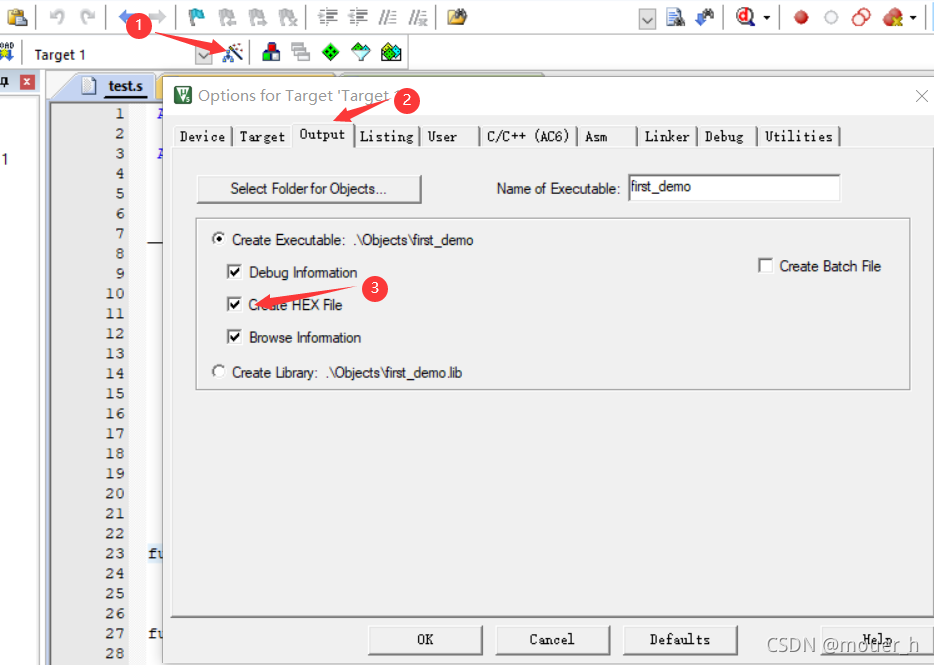Start debug session with magnifier d icon

pyautogui.click(x=745, y=17)
